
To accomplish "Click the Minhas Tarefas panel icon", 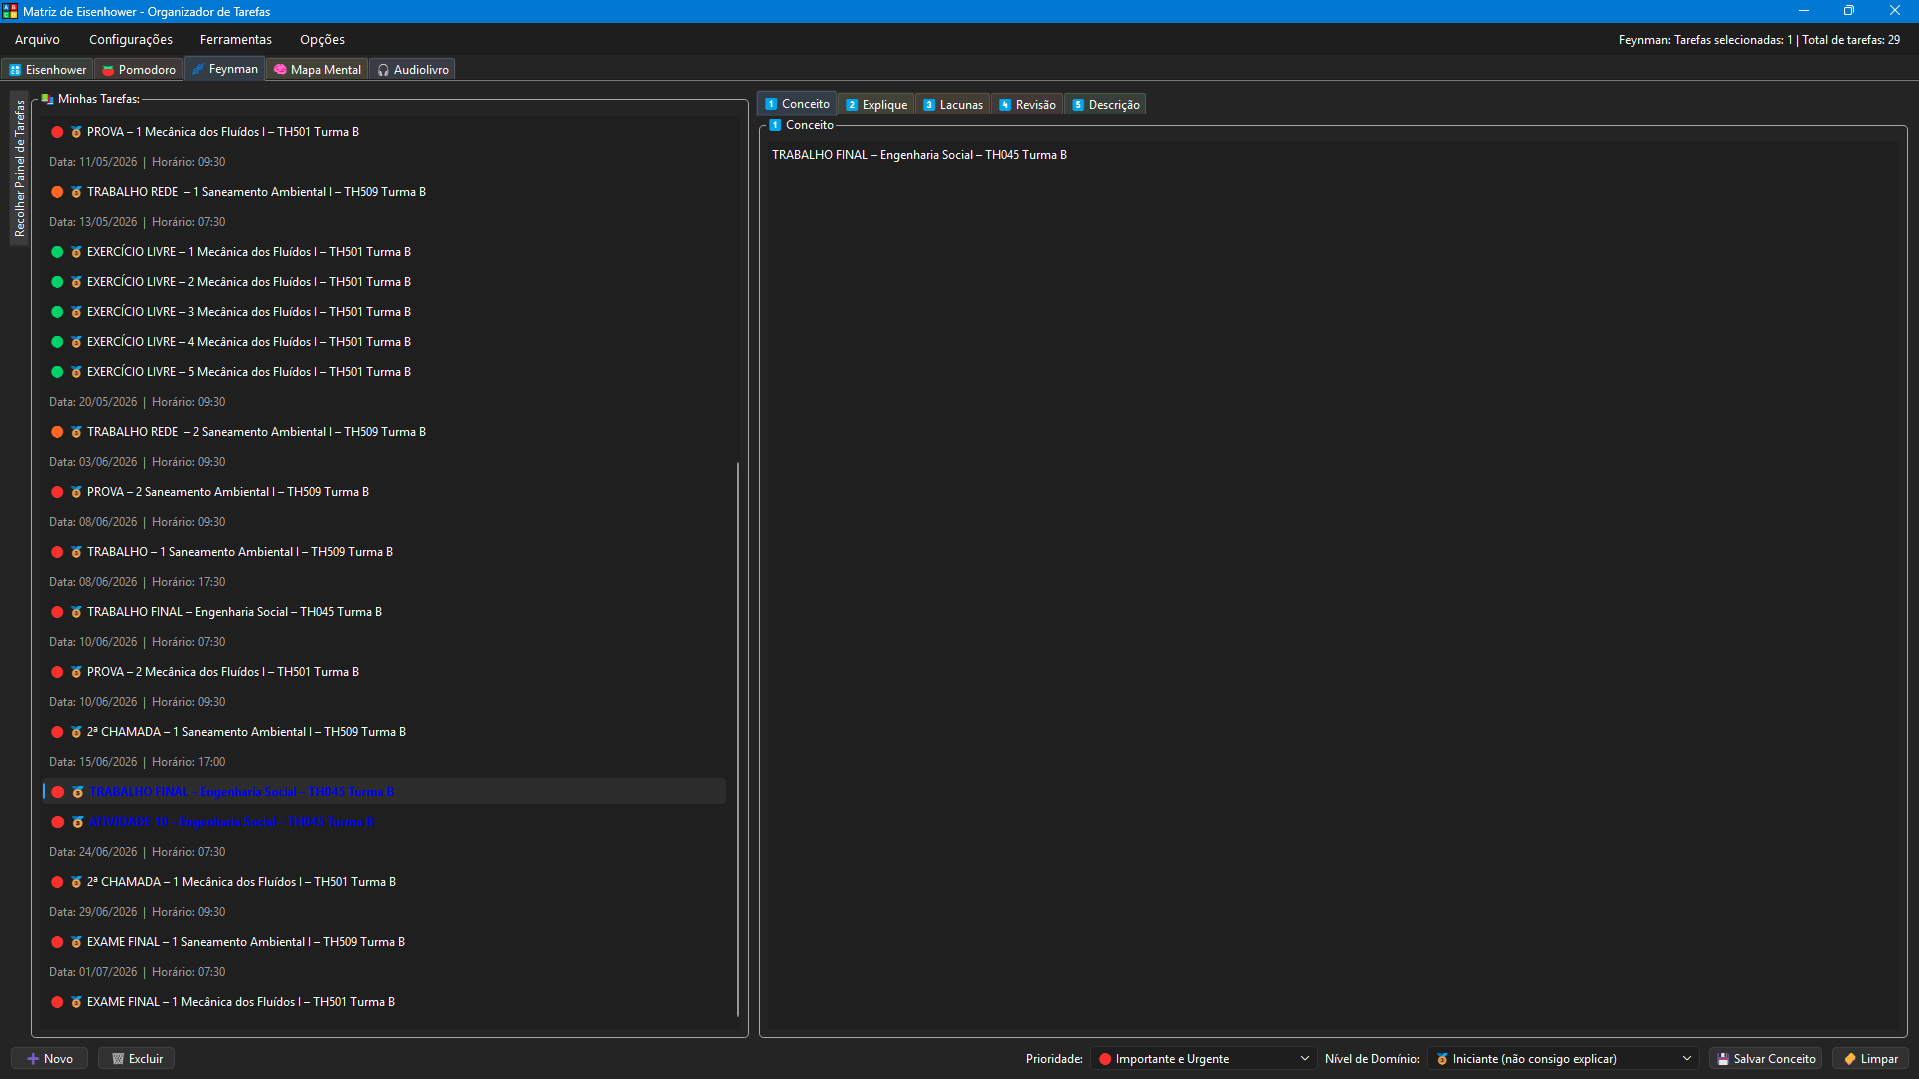I will [47, 99].
